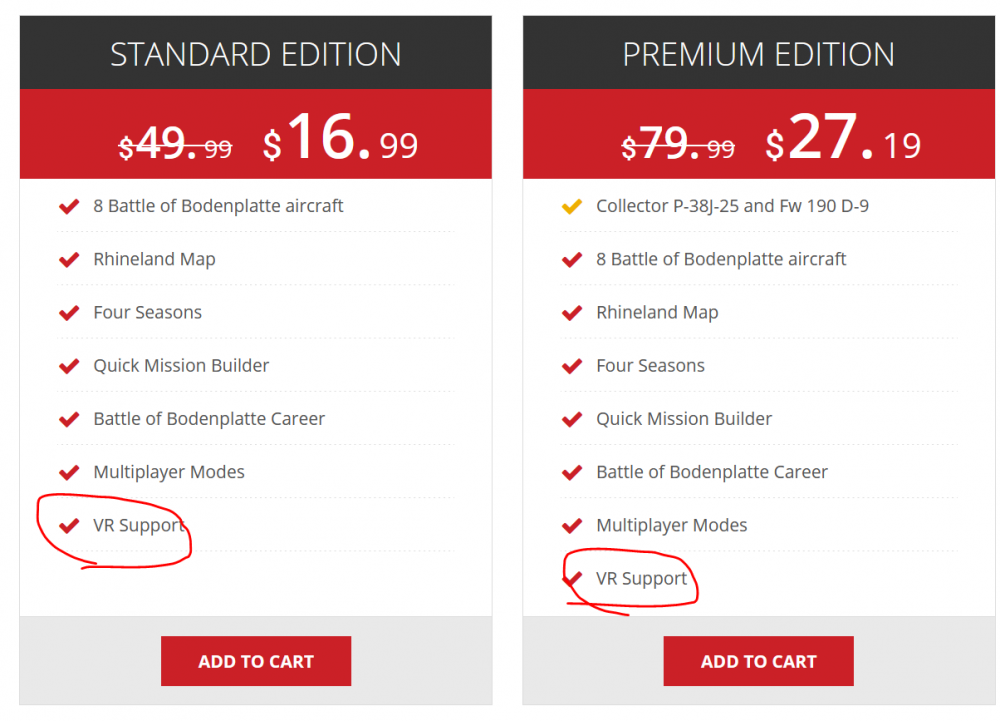This screenshot has width=1000, height=721.
Task: Click the crossed-out $49.99 original price
Action: (x=175, y=146)
